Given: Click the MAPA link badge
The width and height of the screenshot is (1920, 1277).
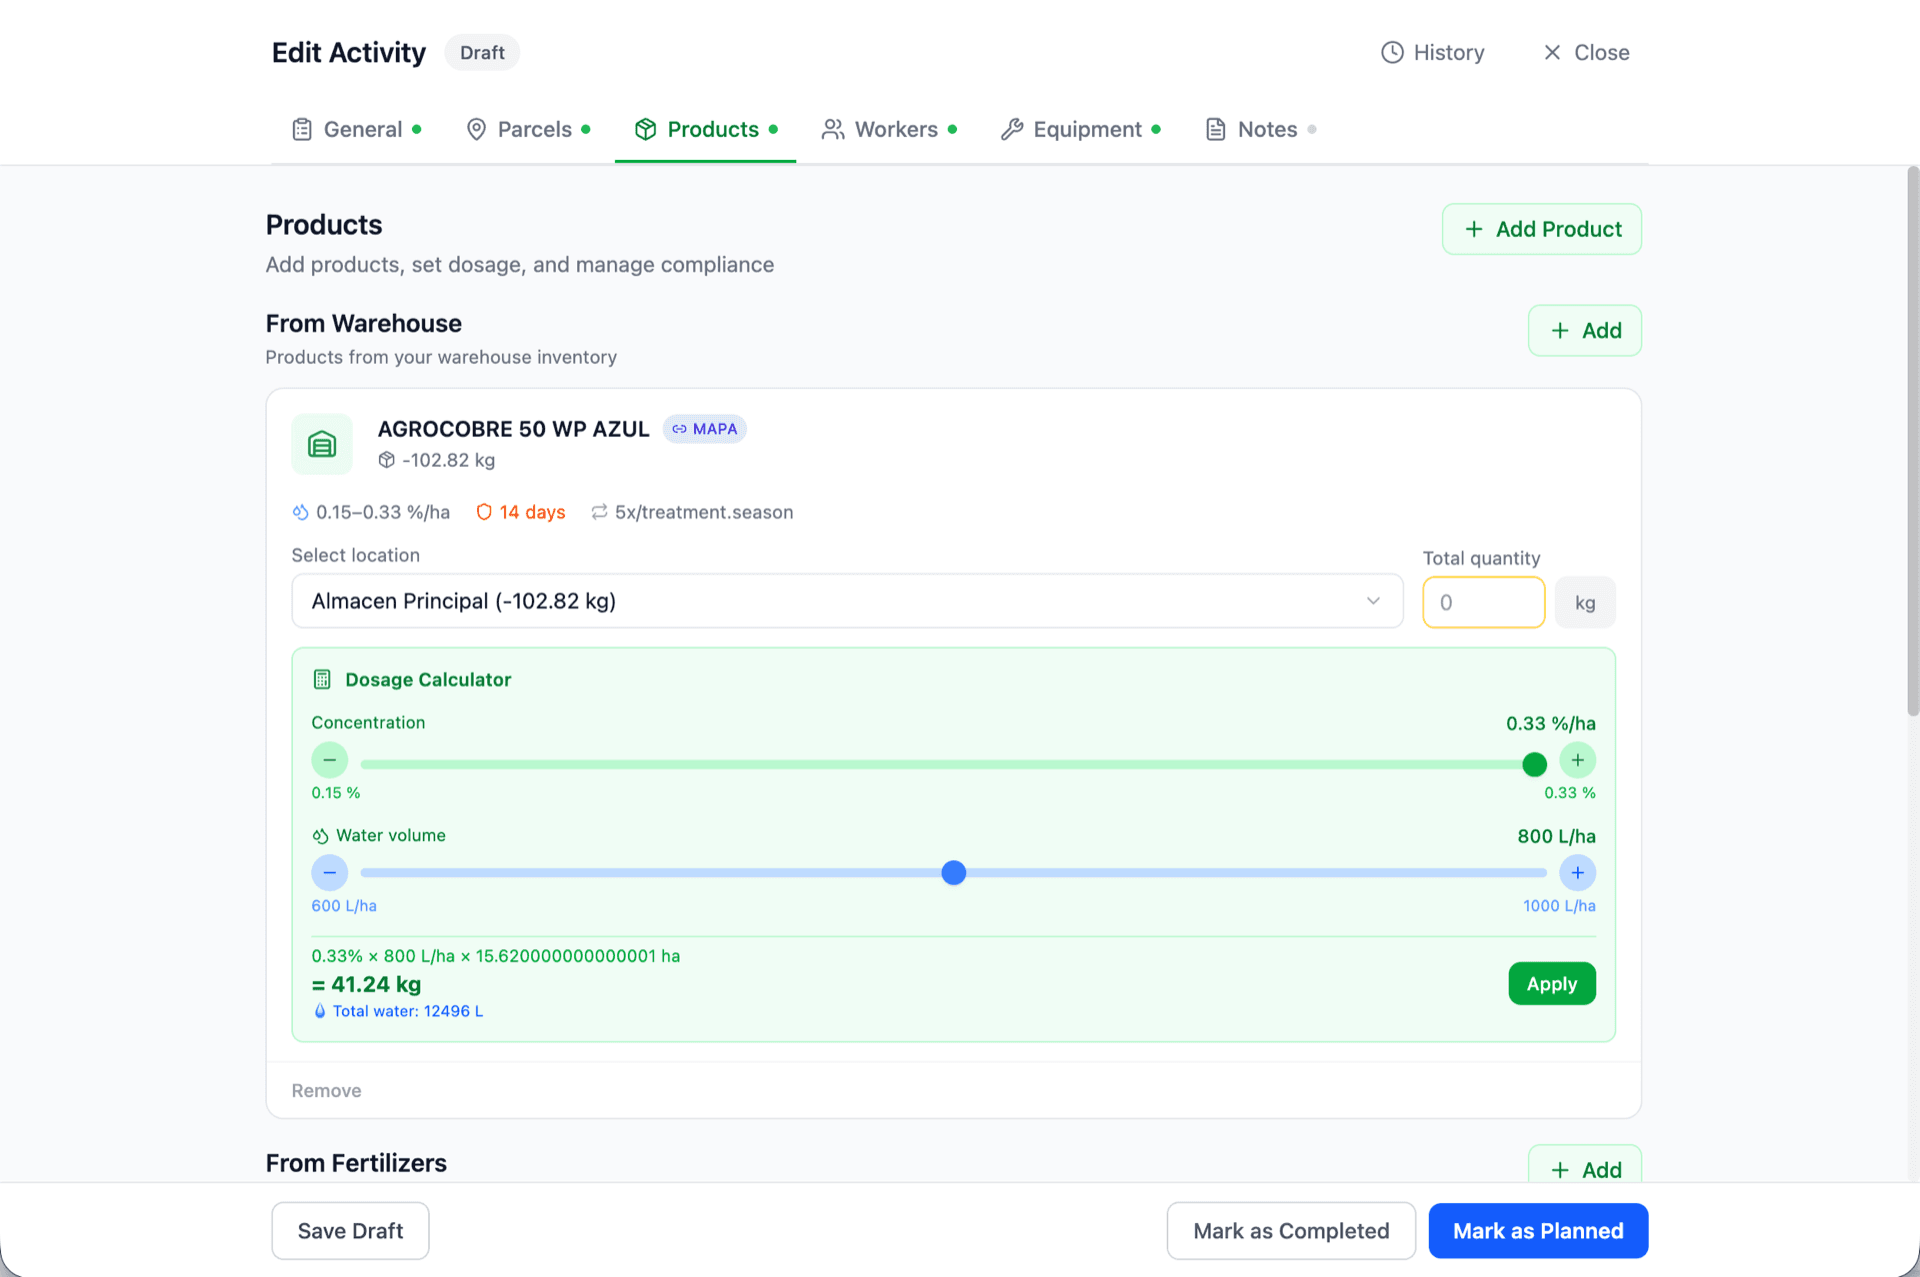Looking at the screenshot, I should 705,429.
